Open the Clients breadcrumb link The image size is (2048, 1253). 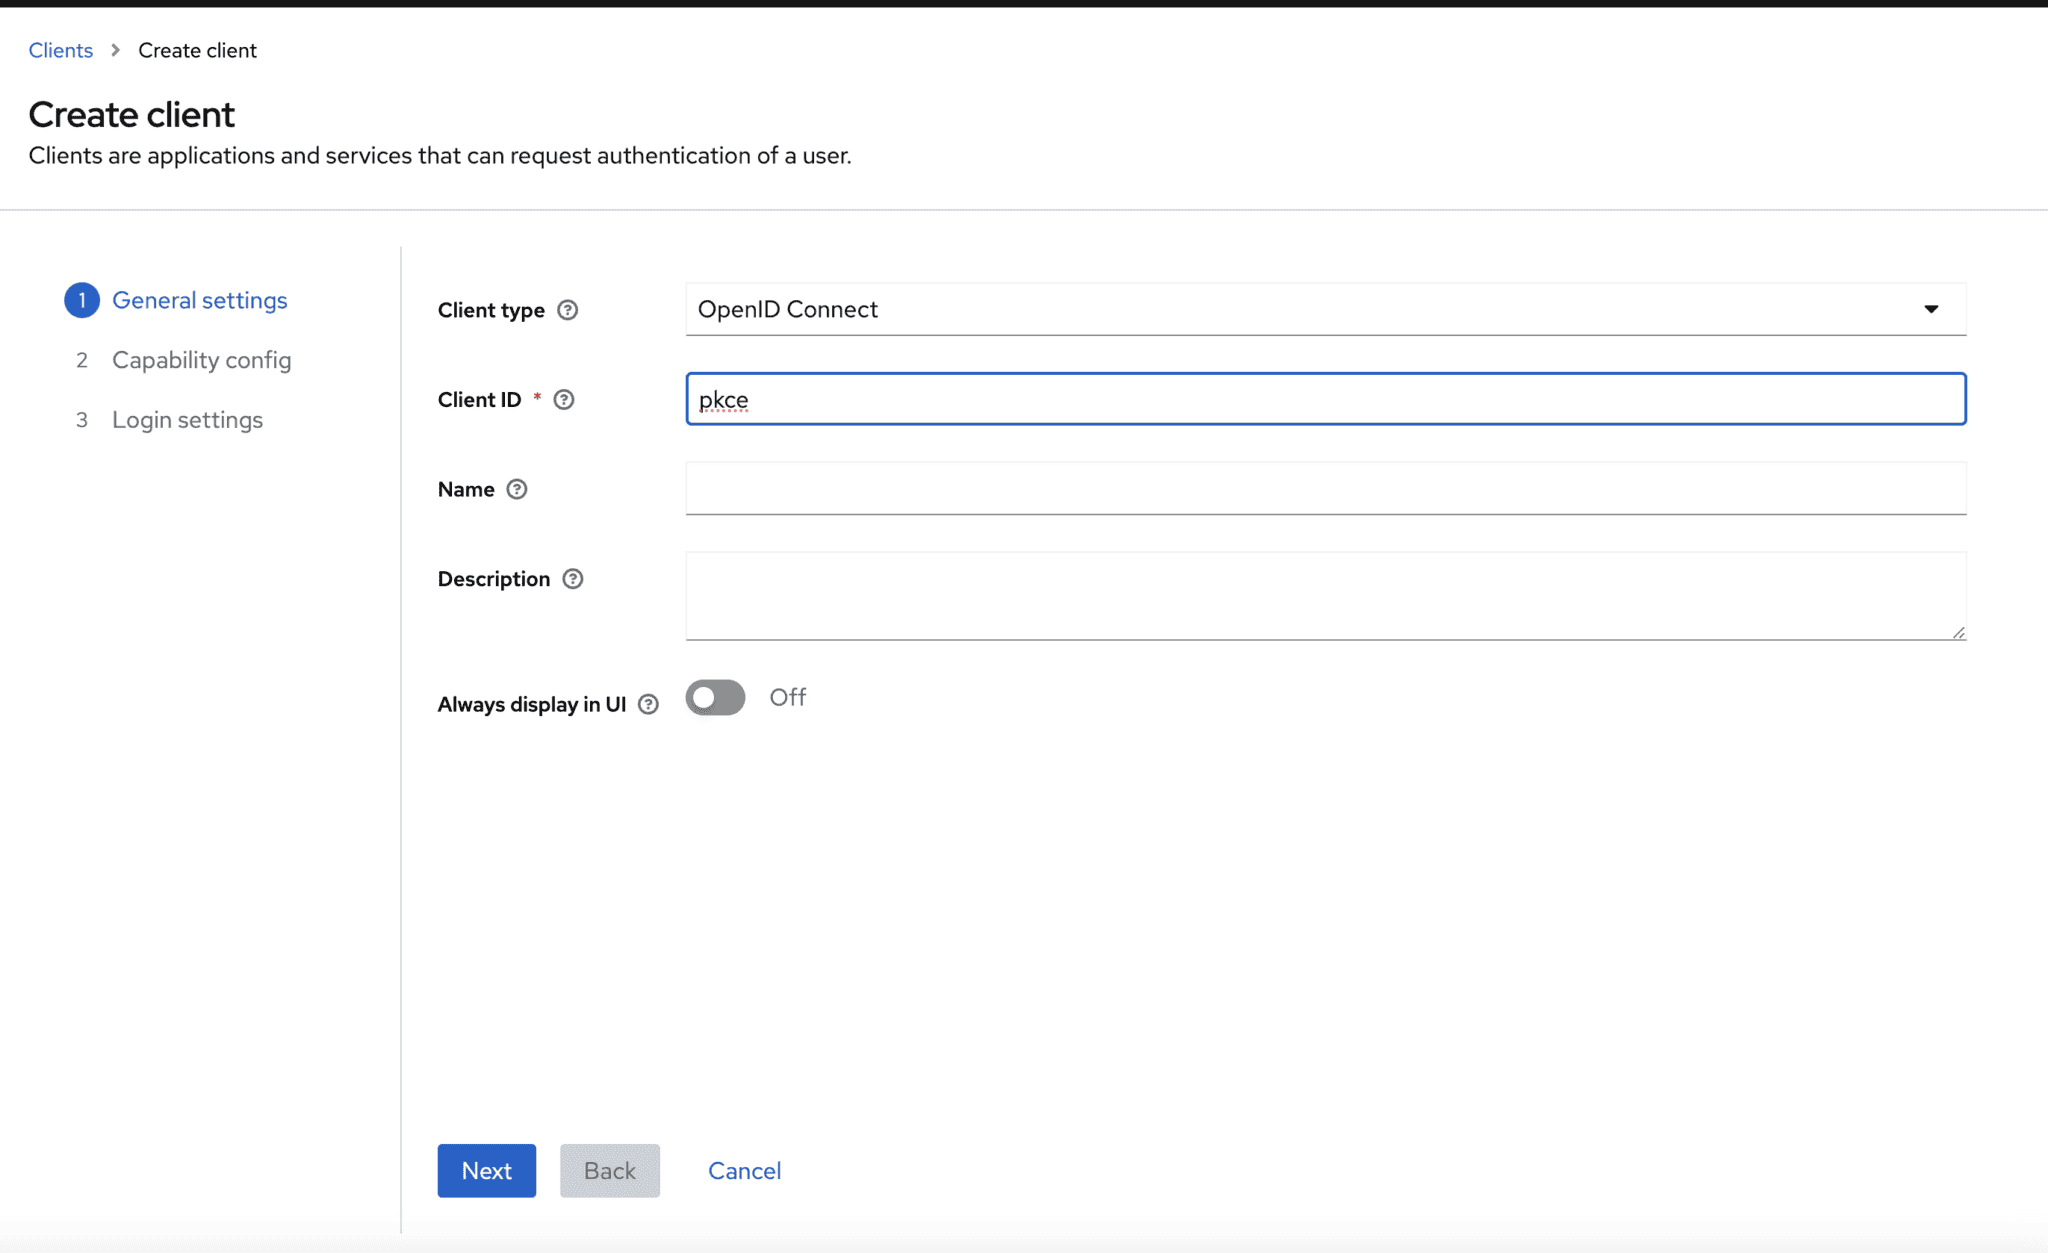tap(60, 49)
